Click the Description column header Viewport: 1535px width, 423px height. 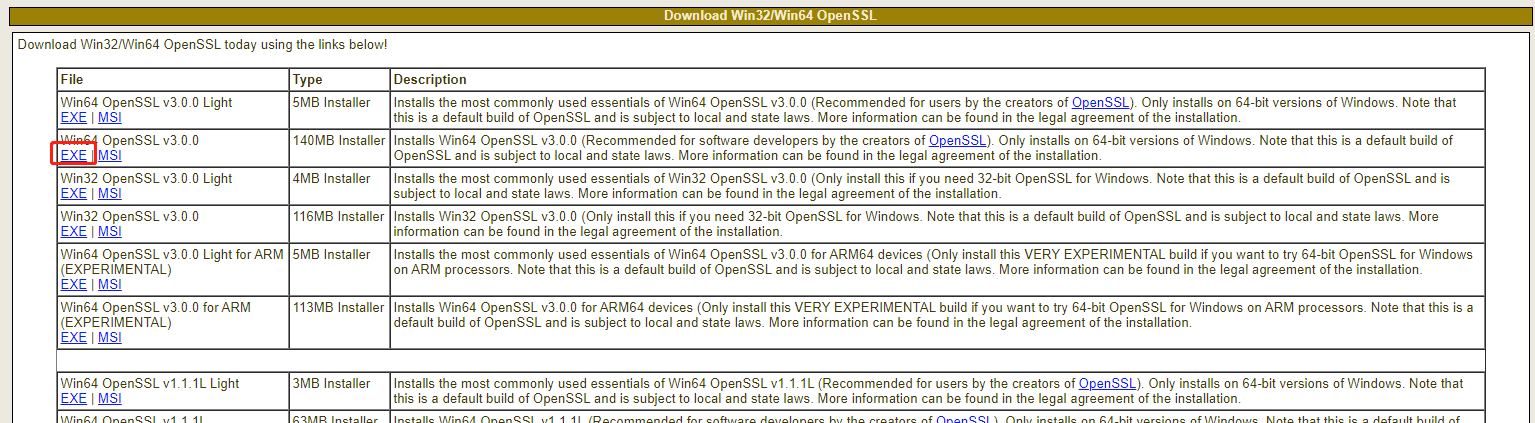430,80
